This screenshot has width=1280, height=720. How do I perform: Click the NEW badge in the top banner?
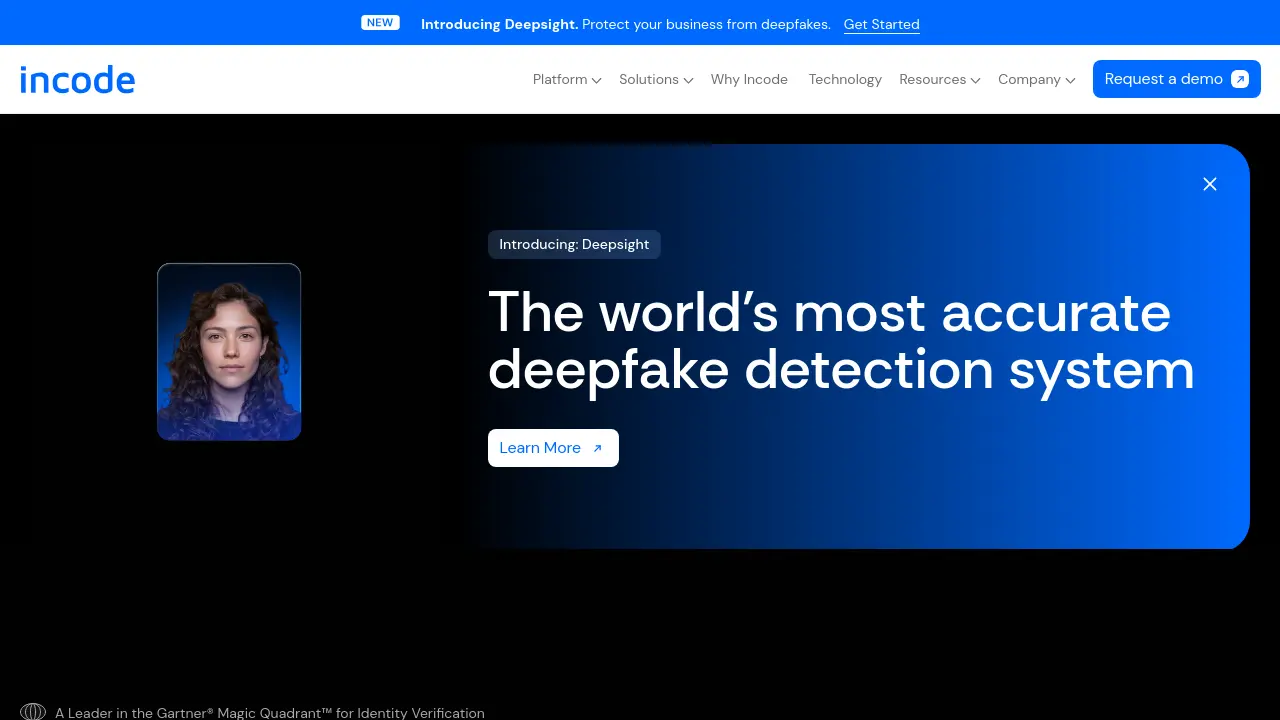[380, 22]
